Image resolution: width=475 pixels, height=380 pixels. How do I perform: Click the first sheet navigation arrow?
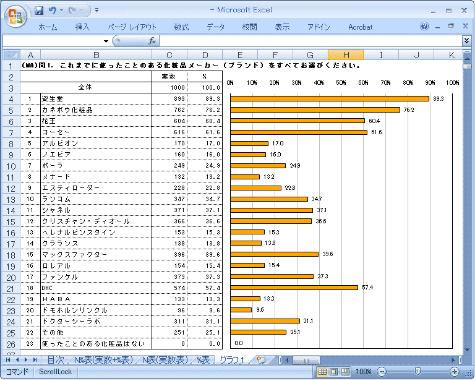8,360
